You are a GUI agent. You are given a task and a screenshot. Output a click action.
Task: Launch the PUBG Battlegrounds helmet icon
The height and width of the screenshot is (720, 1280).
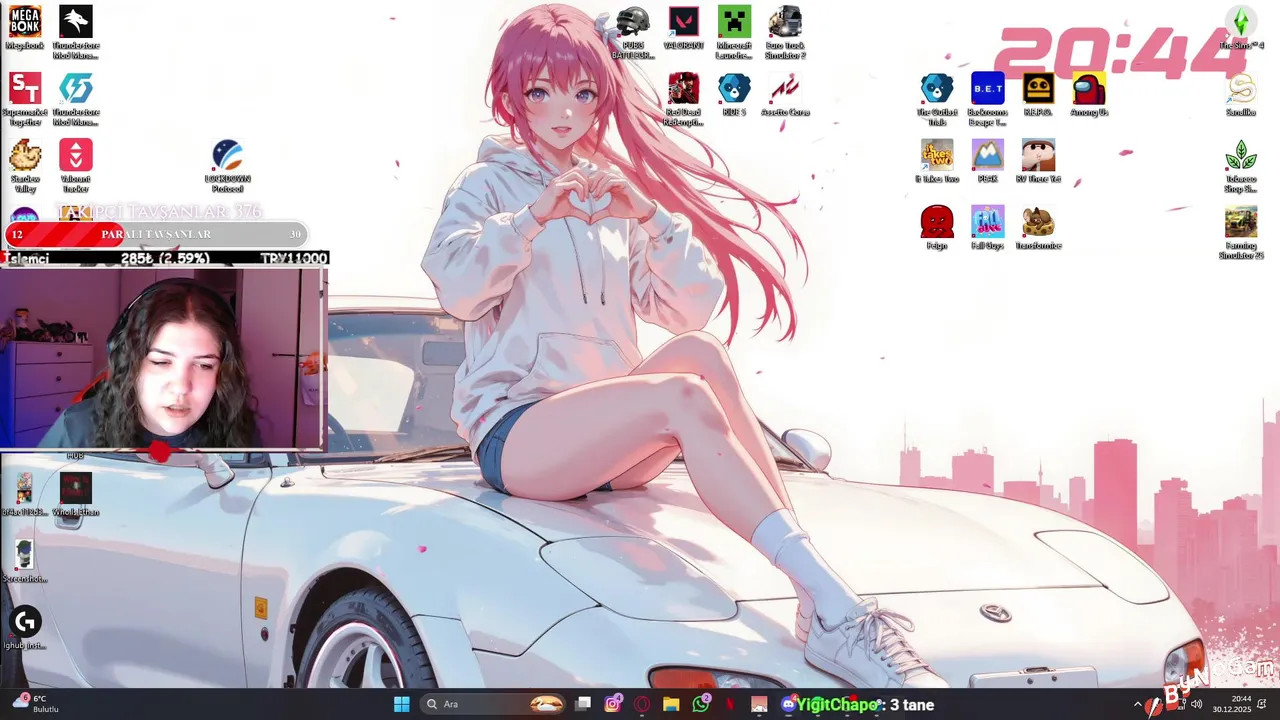(x=633, y=30)
